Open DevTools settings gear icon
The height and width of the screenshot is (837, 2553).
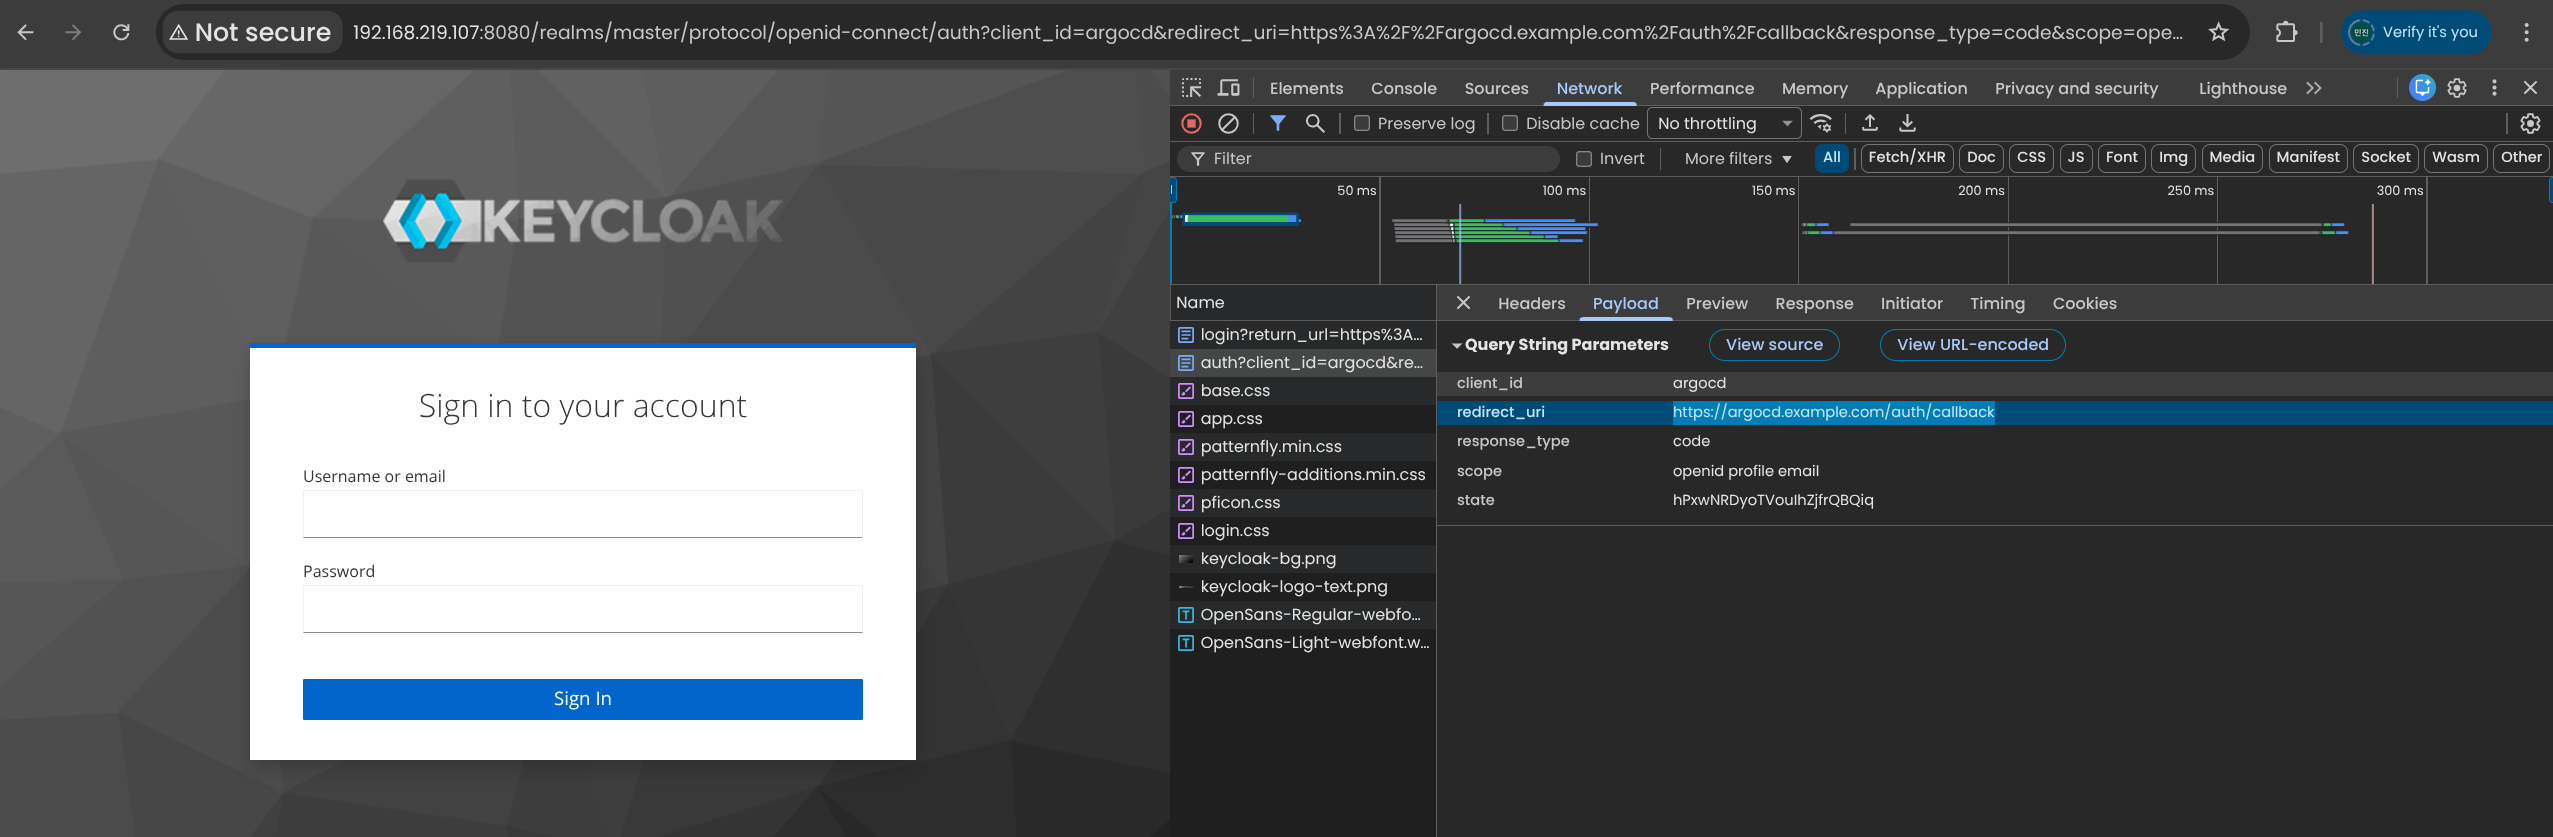tap(2457, 88)
